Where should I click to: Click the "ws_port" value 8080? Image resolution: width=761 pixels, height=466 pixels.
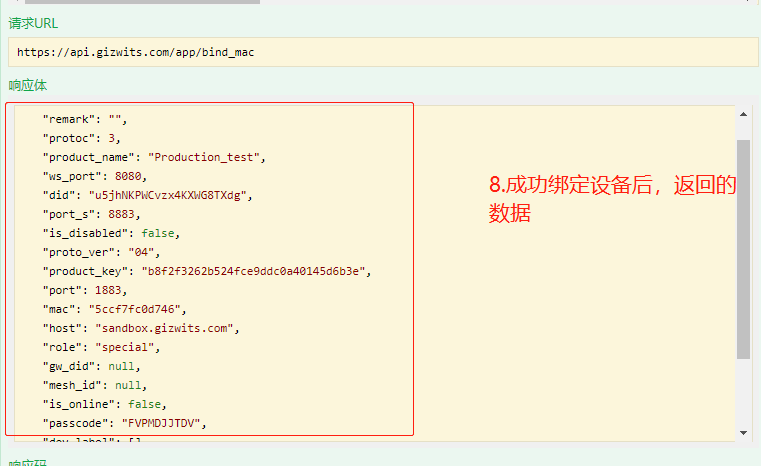coord(129,176)
